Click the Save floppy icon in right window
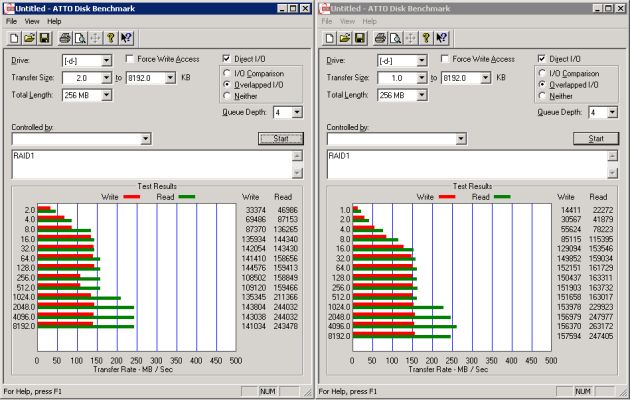The width and height of the screenshot is (630, 400). 360,38
